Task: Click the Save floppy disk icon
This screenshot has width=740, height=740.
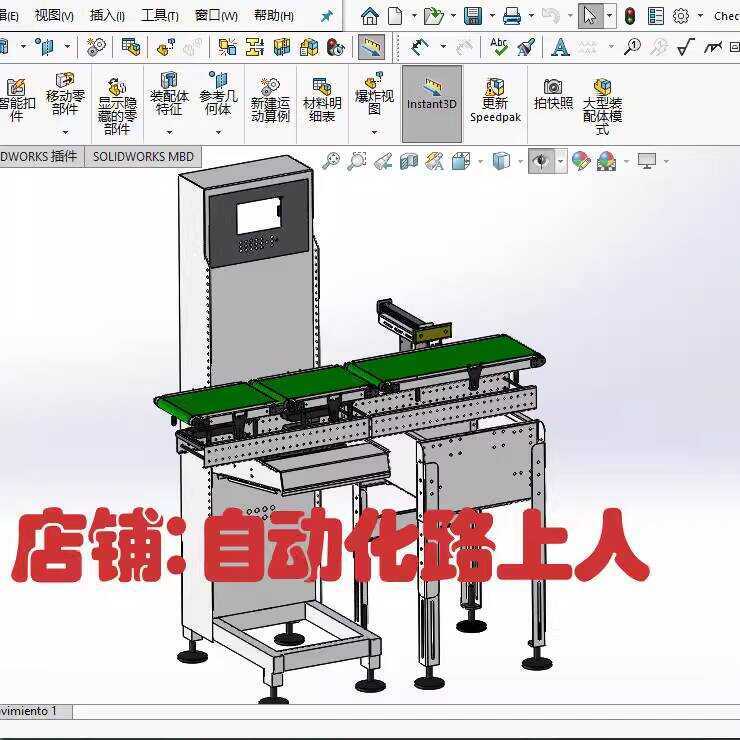Action: click(x=472, y=16)
